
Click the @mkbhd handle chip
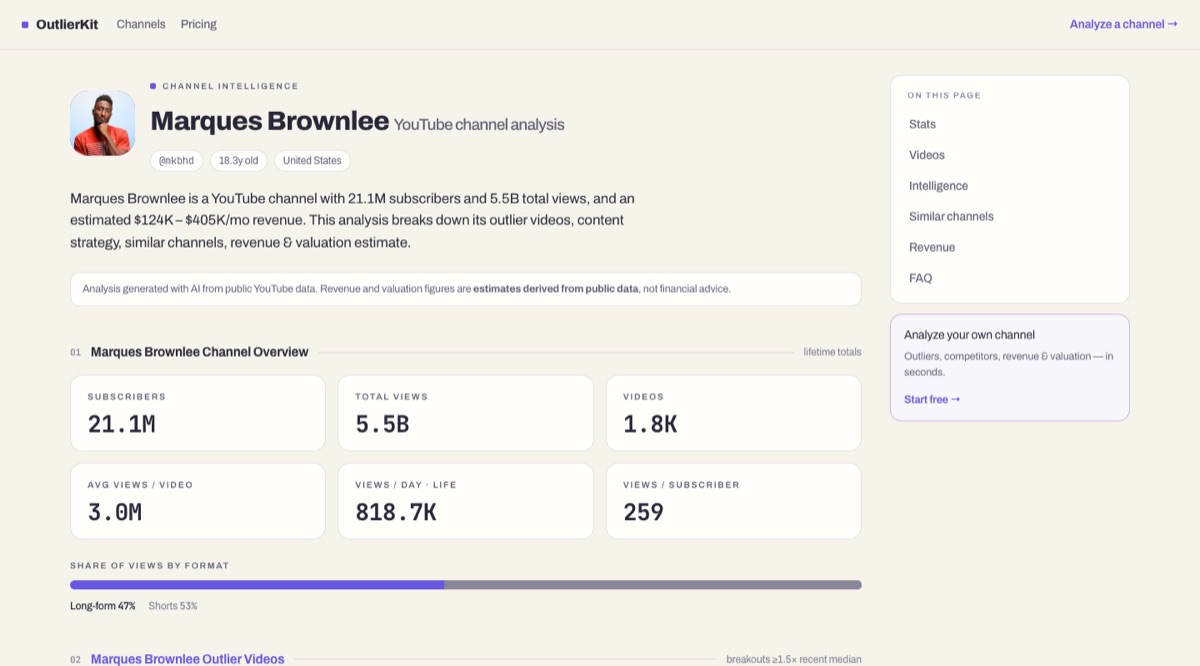pyautogui.click(x=177, y=160)
